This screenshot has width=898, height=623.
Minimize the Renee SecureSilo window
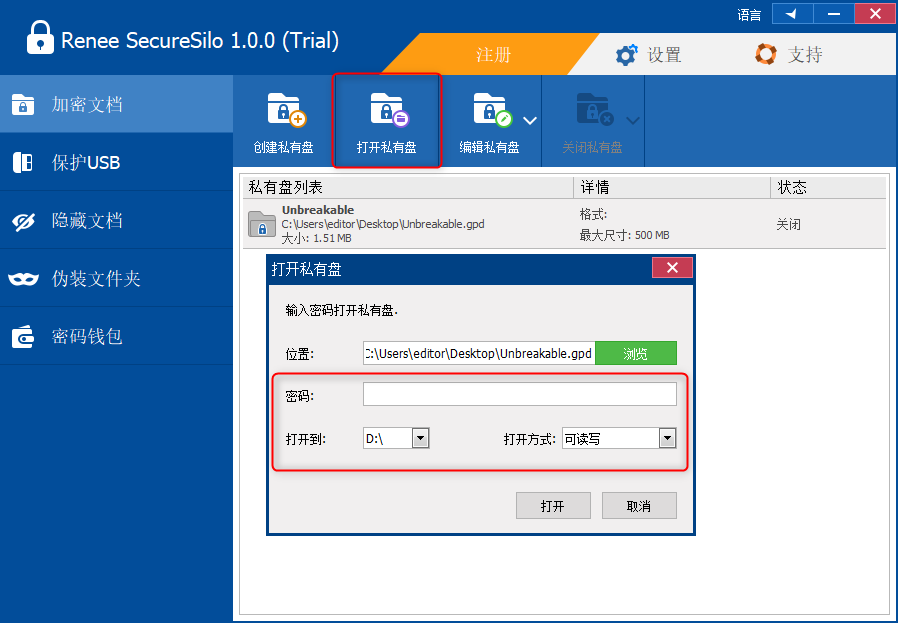click(834, 14)
